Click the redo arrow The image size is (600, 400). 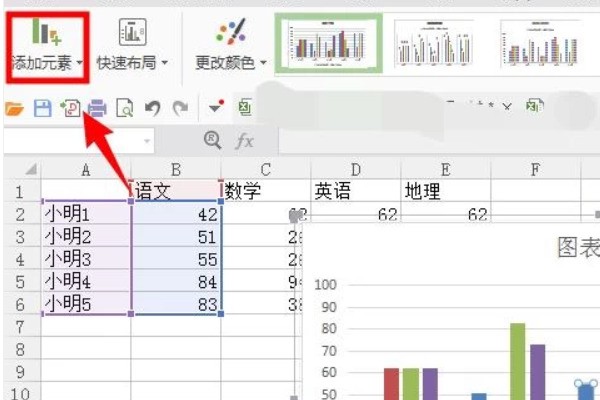(180, 108)
